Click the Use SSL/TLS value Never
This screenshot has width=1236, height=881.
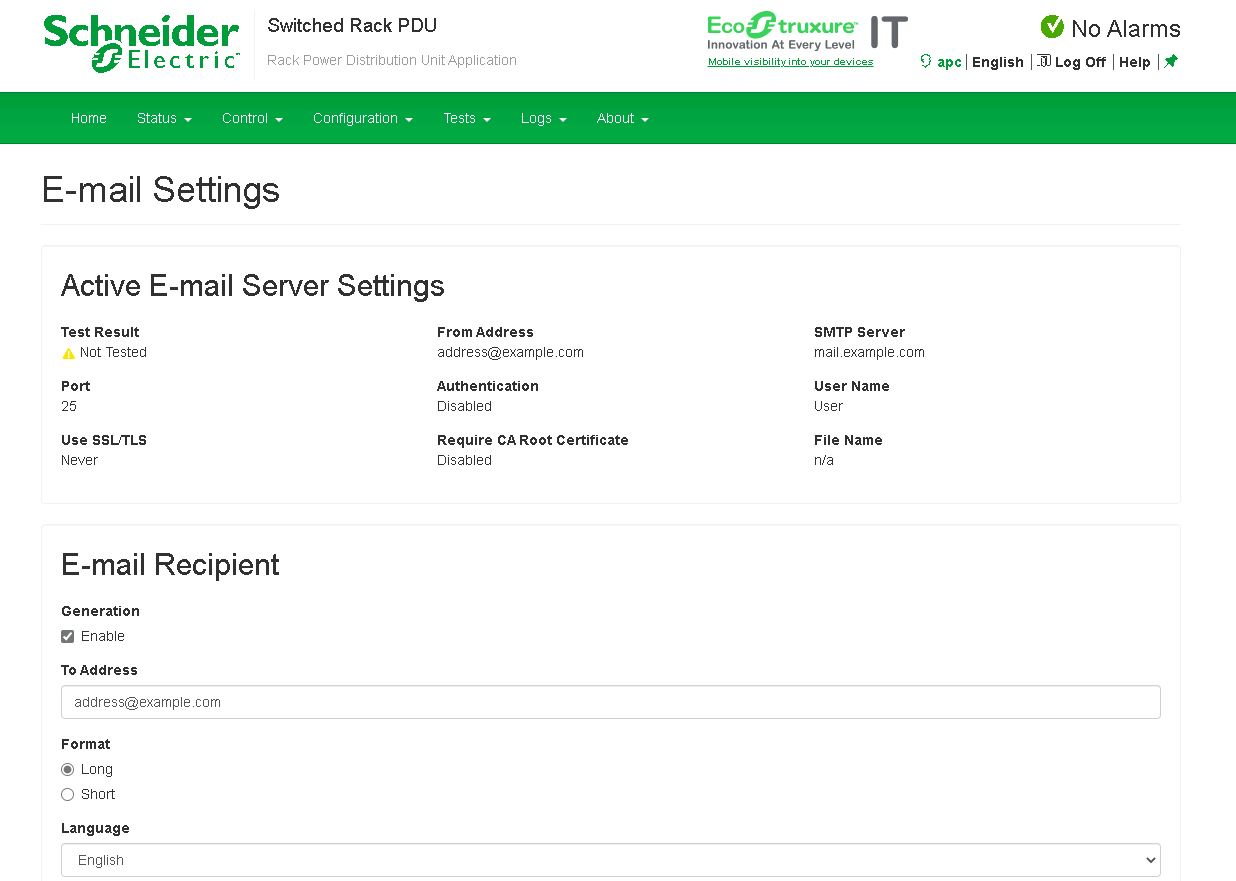79,460
